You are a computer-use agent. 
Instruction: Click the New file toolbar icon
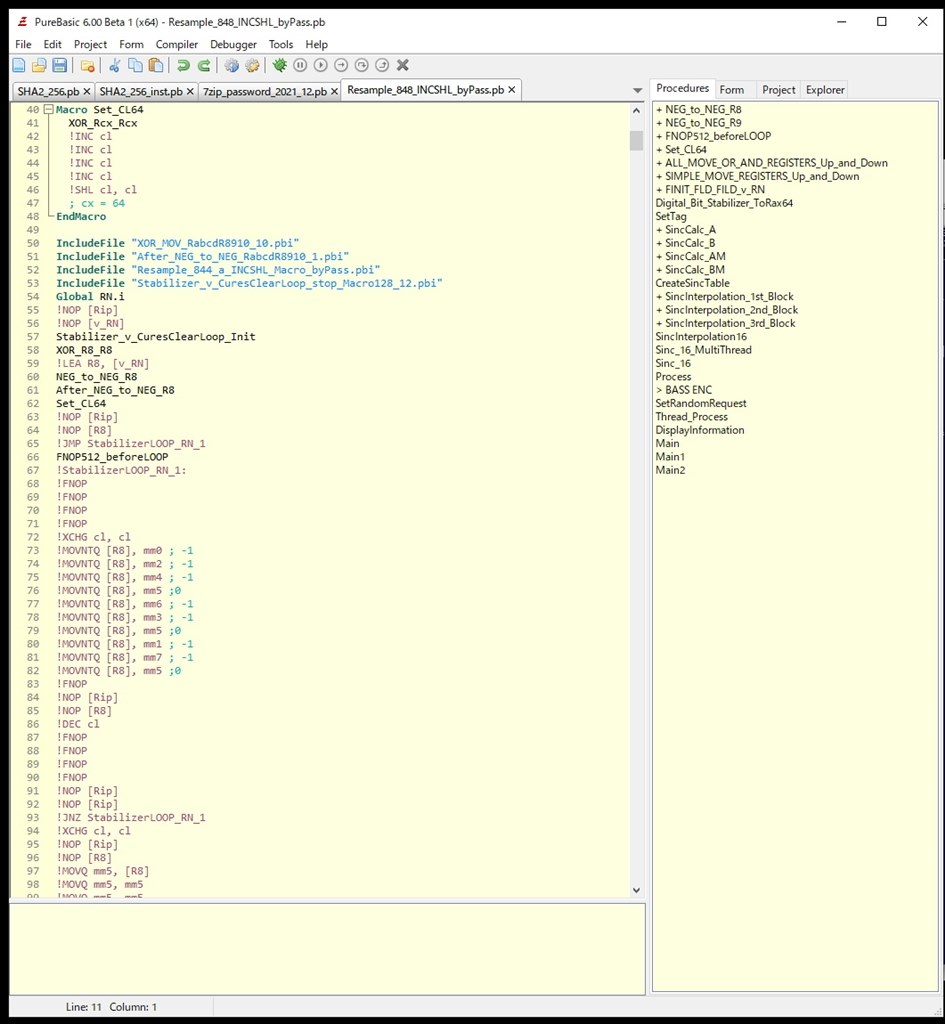tap(19, 65)
